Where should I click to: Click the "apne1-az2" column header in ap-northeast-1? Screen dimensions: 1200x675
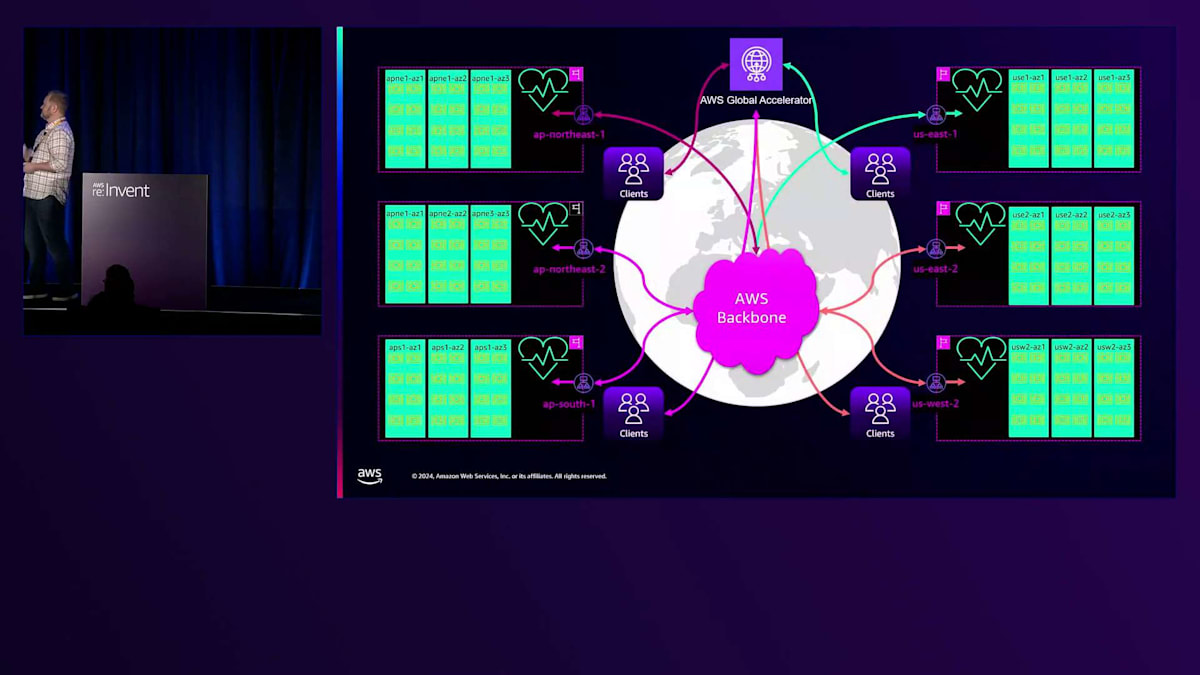point(448,77)
